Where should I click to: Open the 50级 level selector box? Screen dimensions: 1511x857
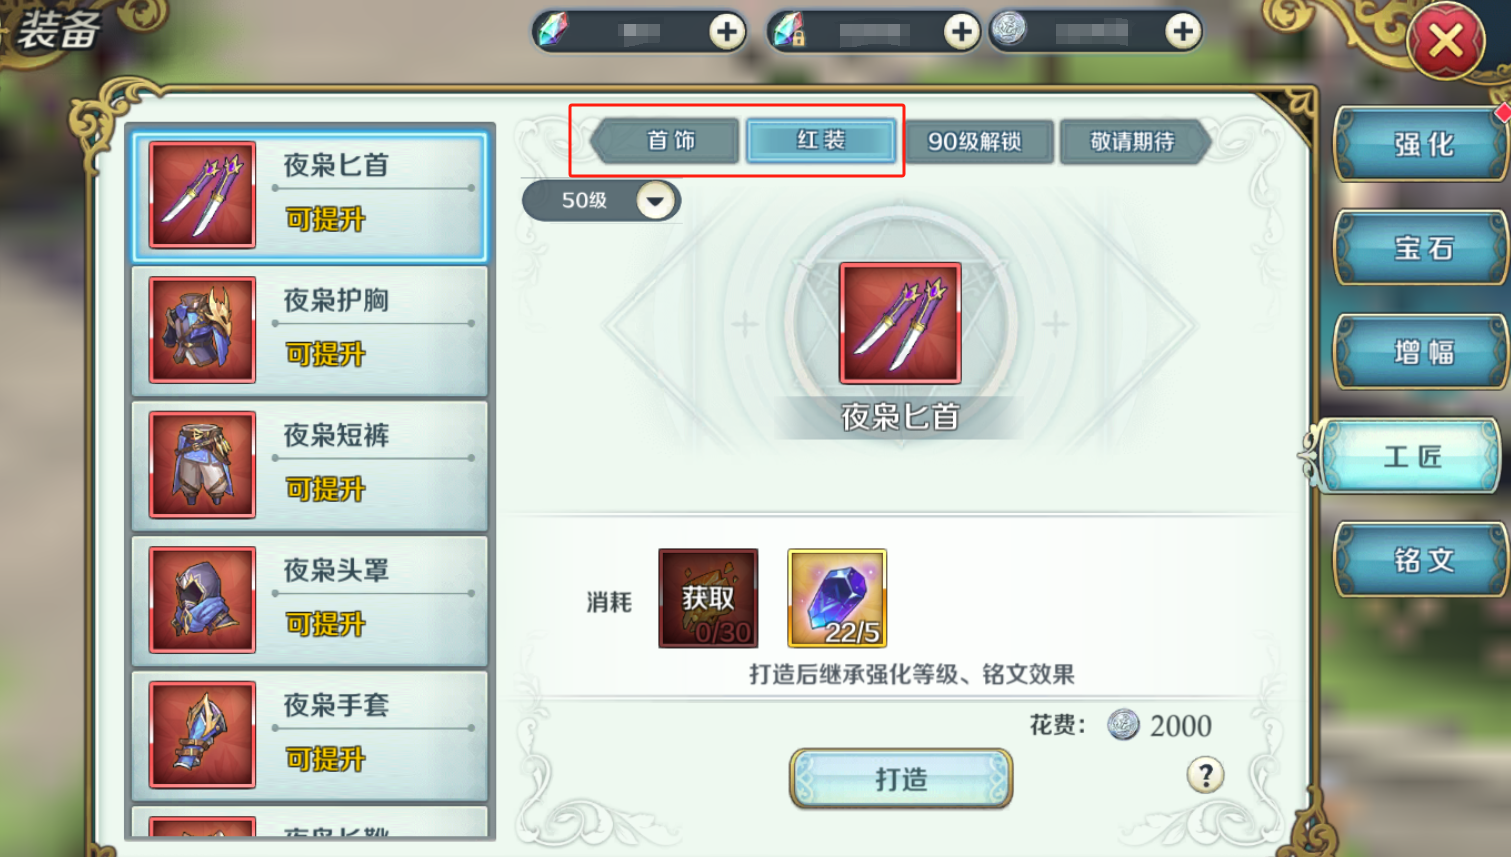[x=601, y=201]
